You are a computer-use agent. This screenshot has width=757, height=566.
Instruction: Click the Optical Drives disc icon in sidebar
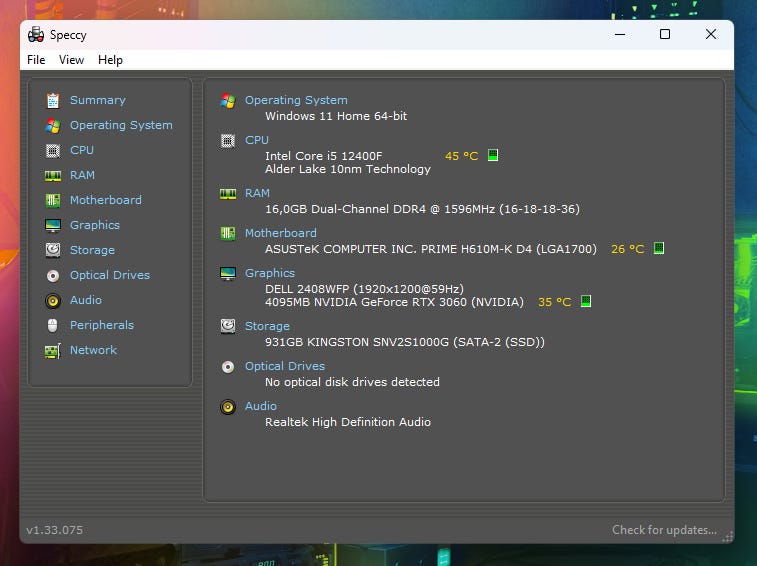[52, 275]
